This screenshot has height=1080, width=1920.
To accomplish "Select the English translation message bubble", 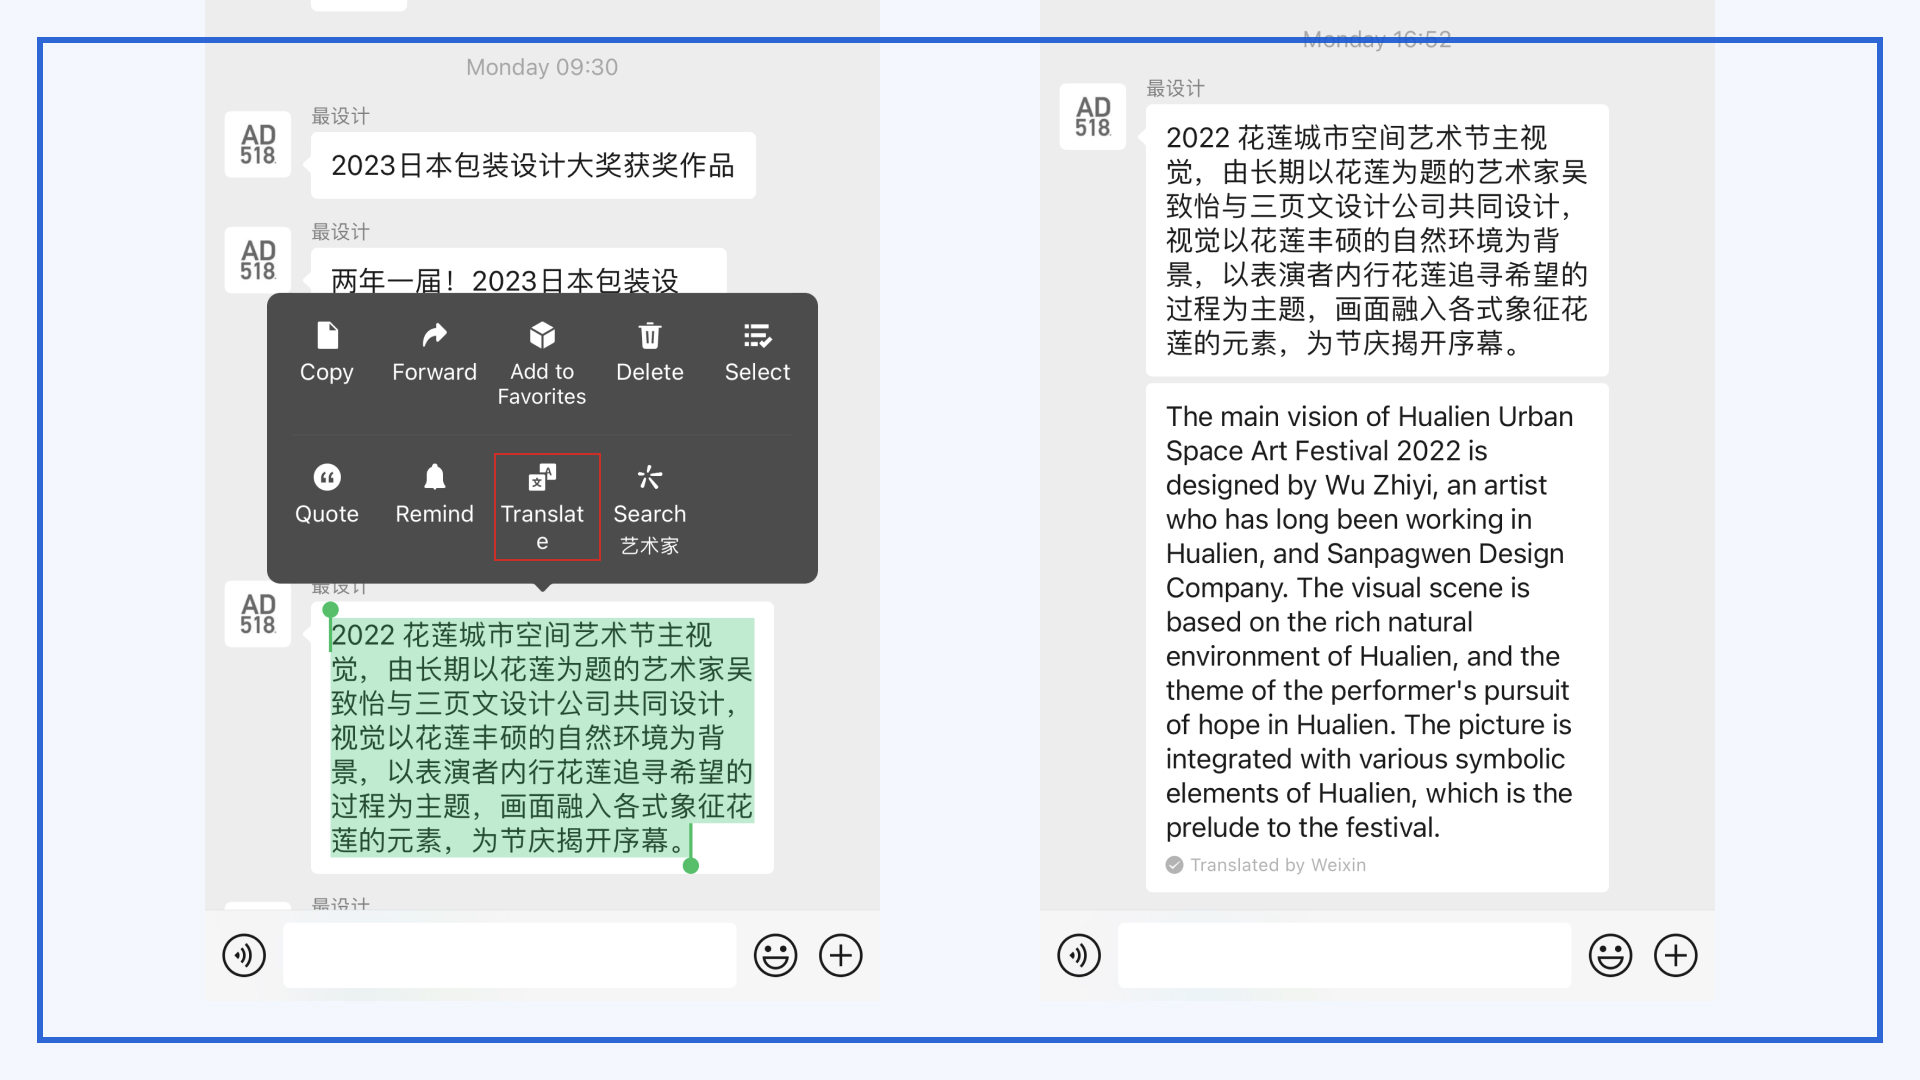I will pos(1370,620).
